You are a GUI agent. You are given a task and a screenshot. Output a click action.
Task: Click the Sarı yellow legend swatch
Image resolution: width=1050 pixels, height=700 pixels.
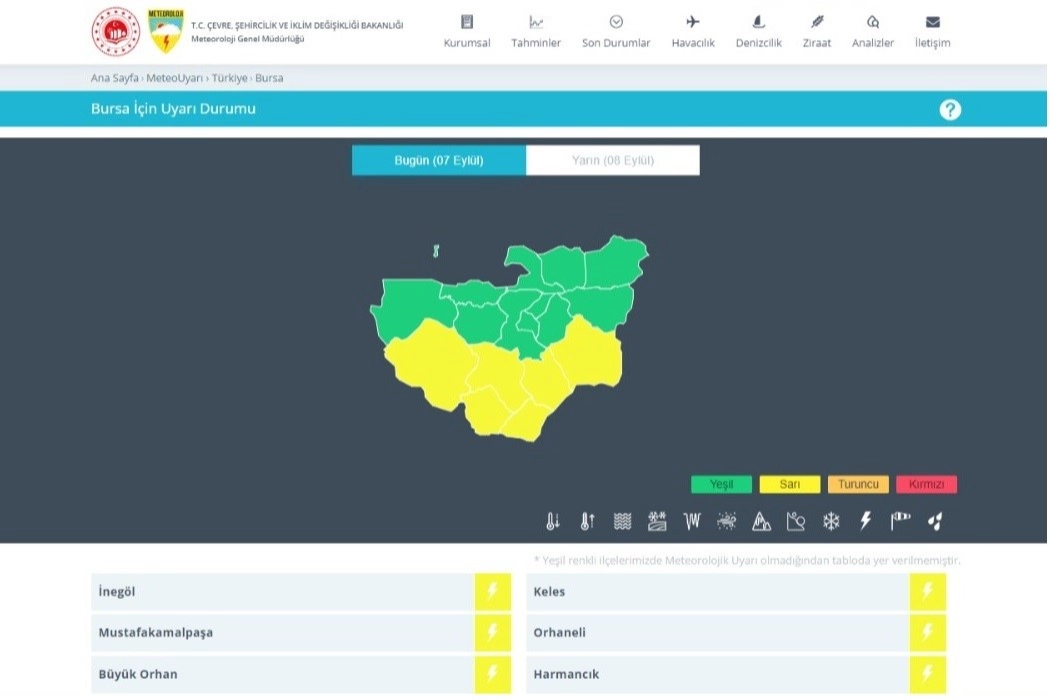(789, 485)
